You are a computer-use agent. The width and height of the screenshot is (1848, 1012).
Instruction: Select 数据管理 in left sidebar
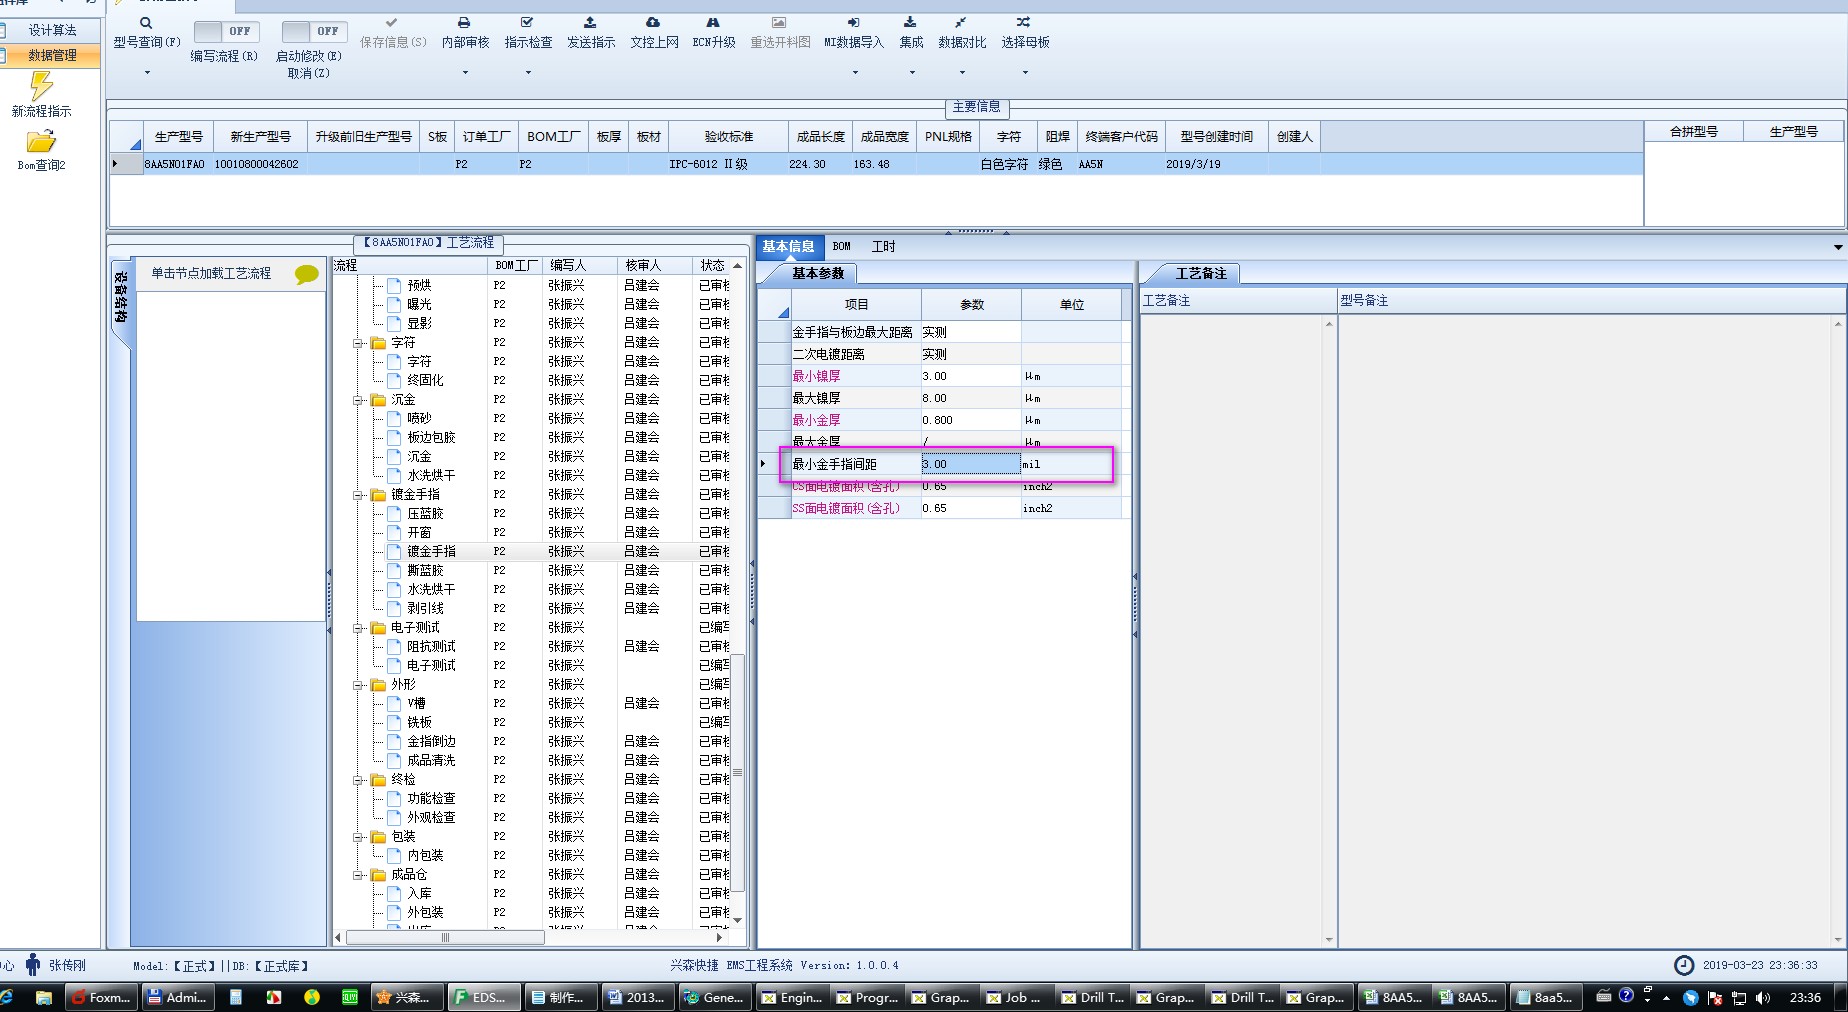pos(52,55)
